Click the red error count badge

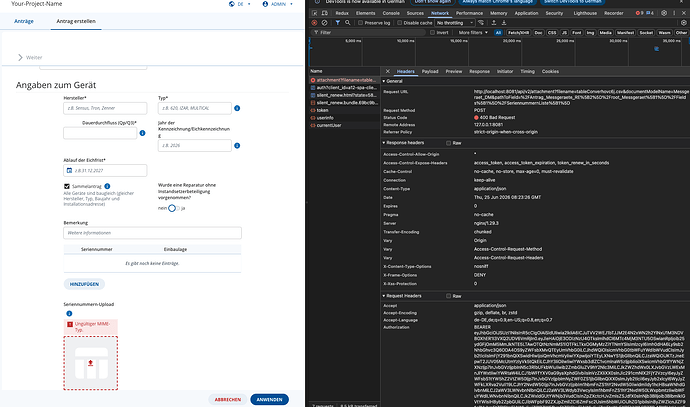click(x=639, y=13)
